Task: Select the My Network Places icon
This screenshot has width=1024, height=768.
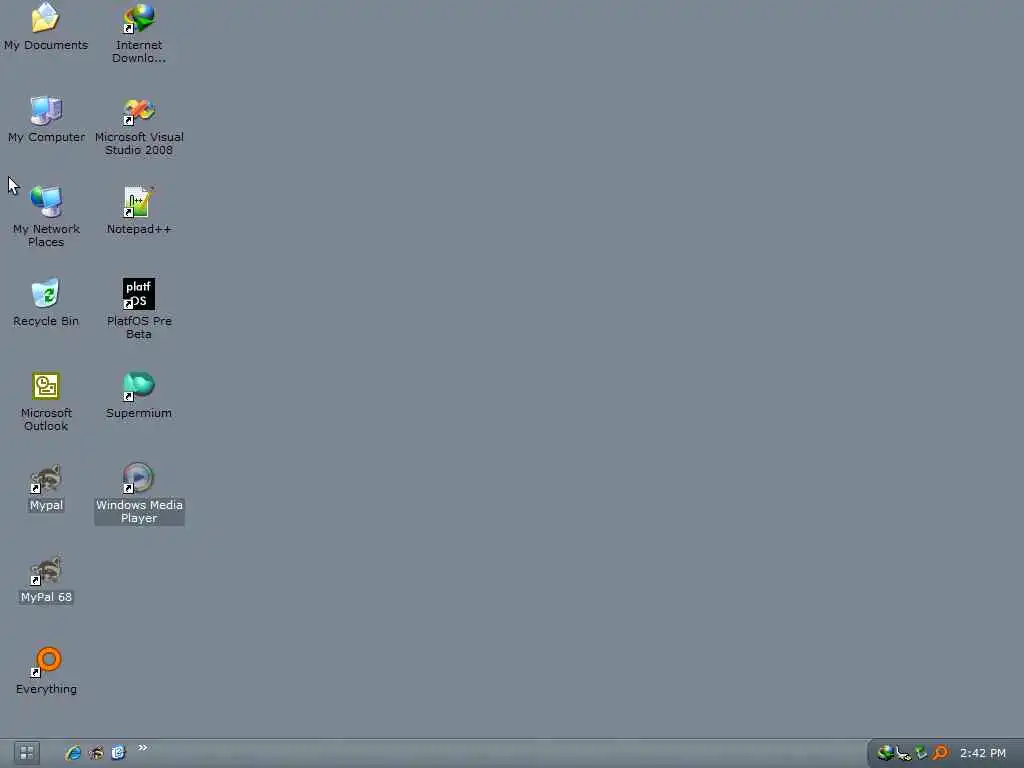Action: [x=46, y=217]
